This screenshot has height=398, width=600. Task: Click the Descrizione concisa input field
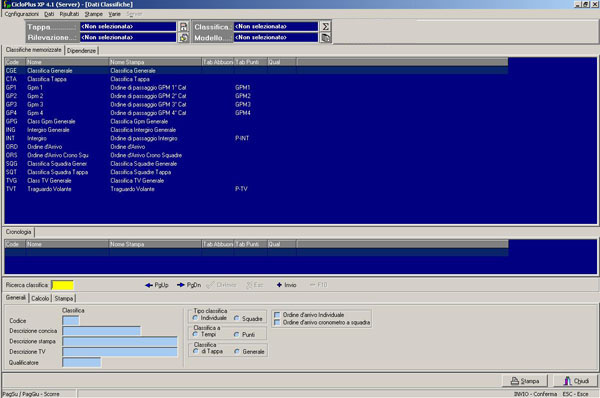click(x=101, y=331)
